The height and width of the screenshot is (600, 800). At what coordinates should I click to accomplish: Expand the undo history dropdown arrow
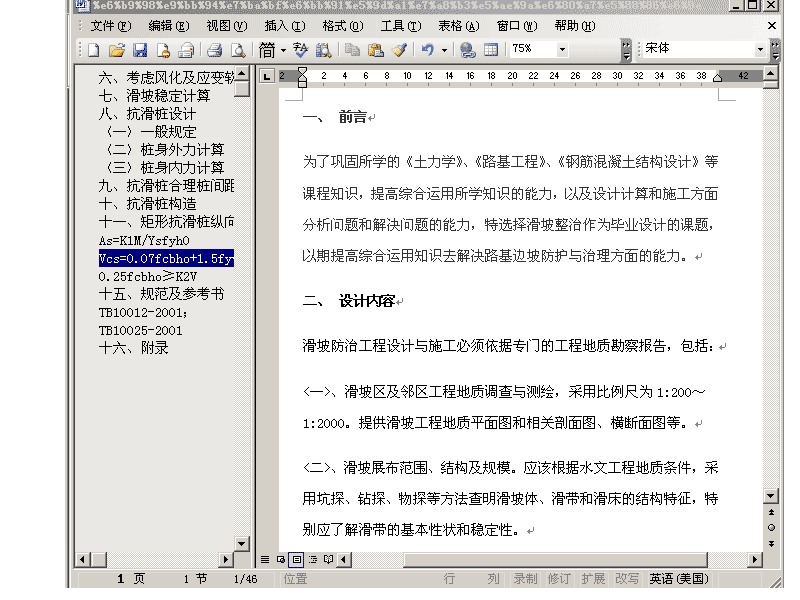[444, 50]
